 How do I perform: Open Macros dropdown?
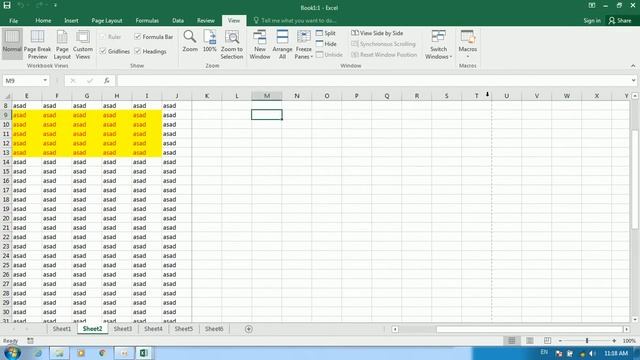(x=468, y=44)
